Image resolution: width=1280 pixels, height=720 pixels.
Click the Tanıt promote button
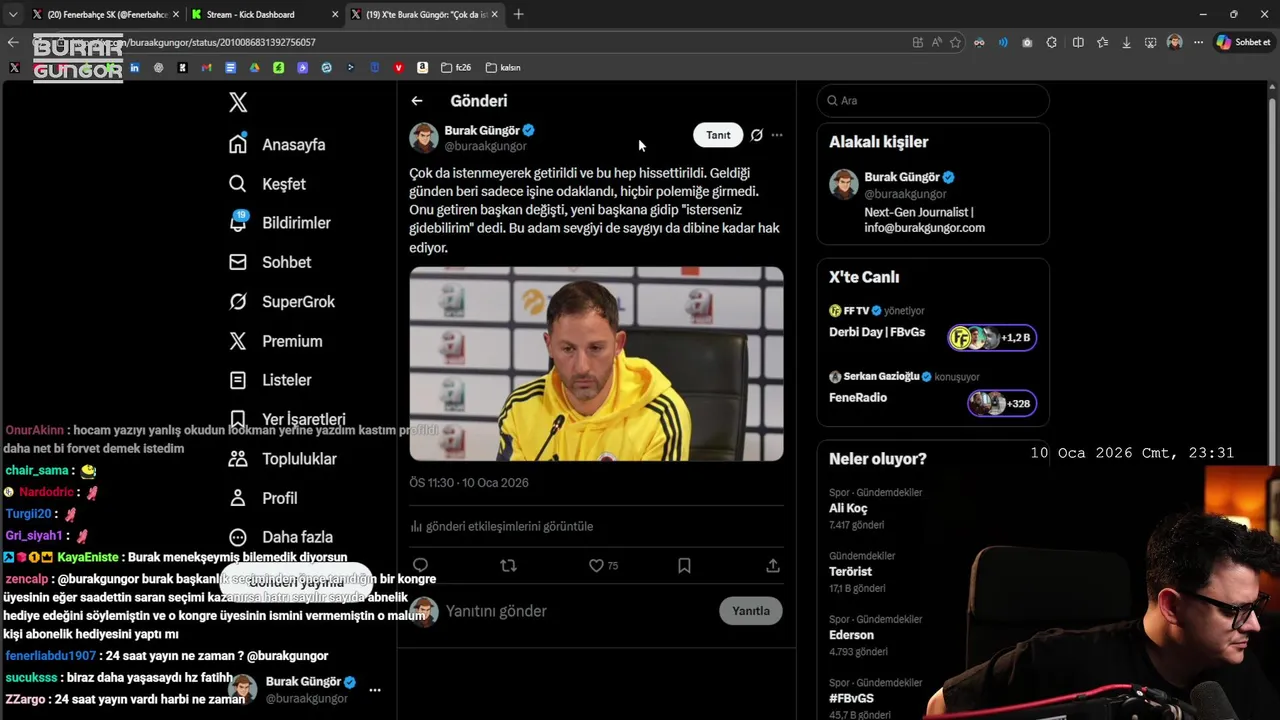point(718,135)
